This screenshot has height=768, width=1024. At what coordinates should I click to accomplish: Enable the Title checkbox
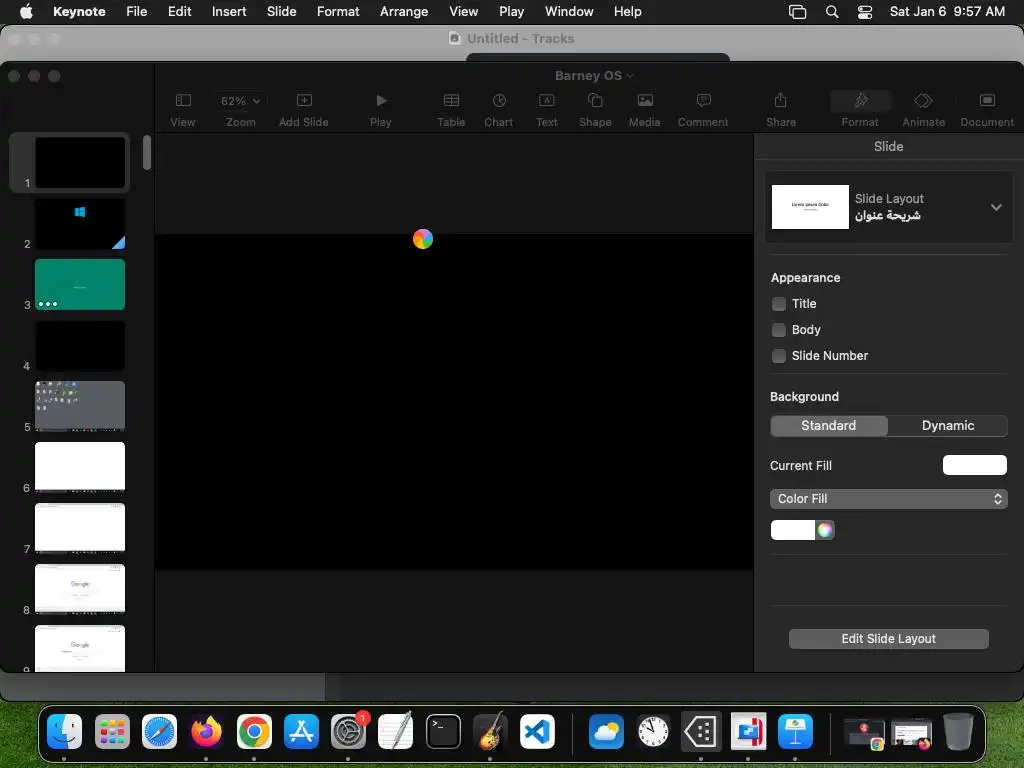coord(778,304)
